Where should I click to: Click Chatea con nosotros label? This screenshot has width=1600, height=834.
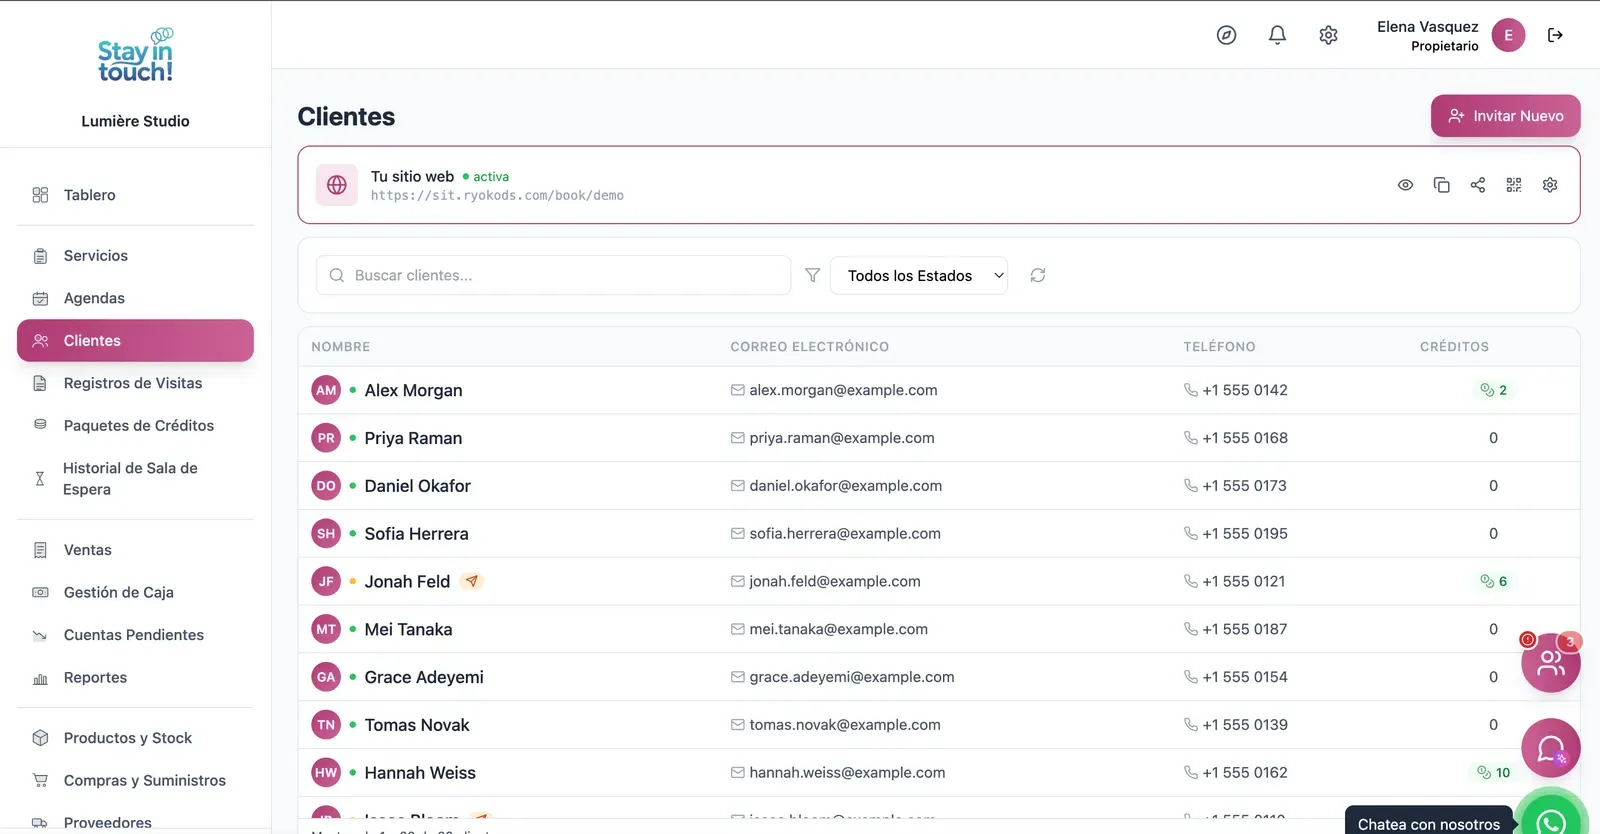(x=1428, y=824)
